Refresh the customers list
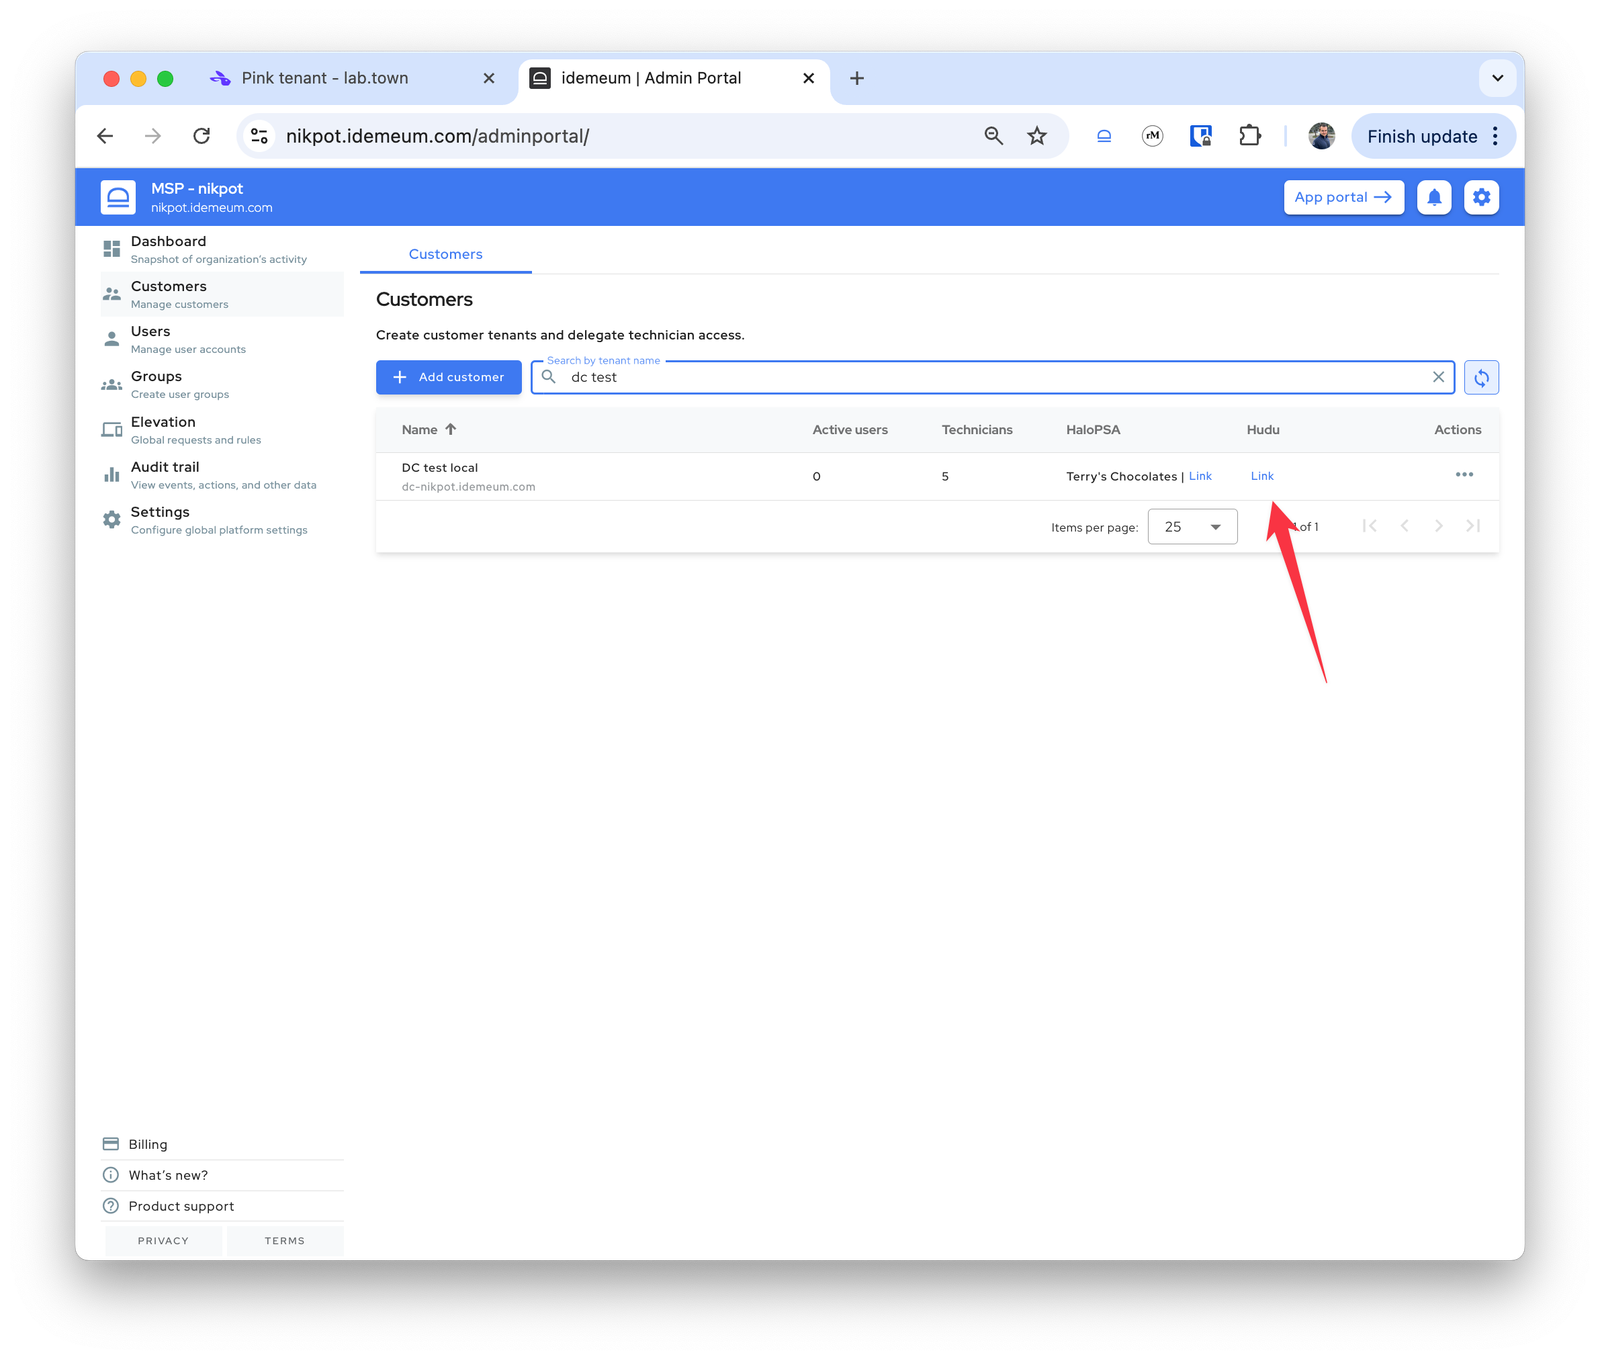The image size is (1600, 1360). 1482,378
